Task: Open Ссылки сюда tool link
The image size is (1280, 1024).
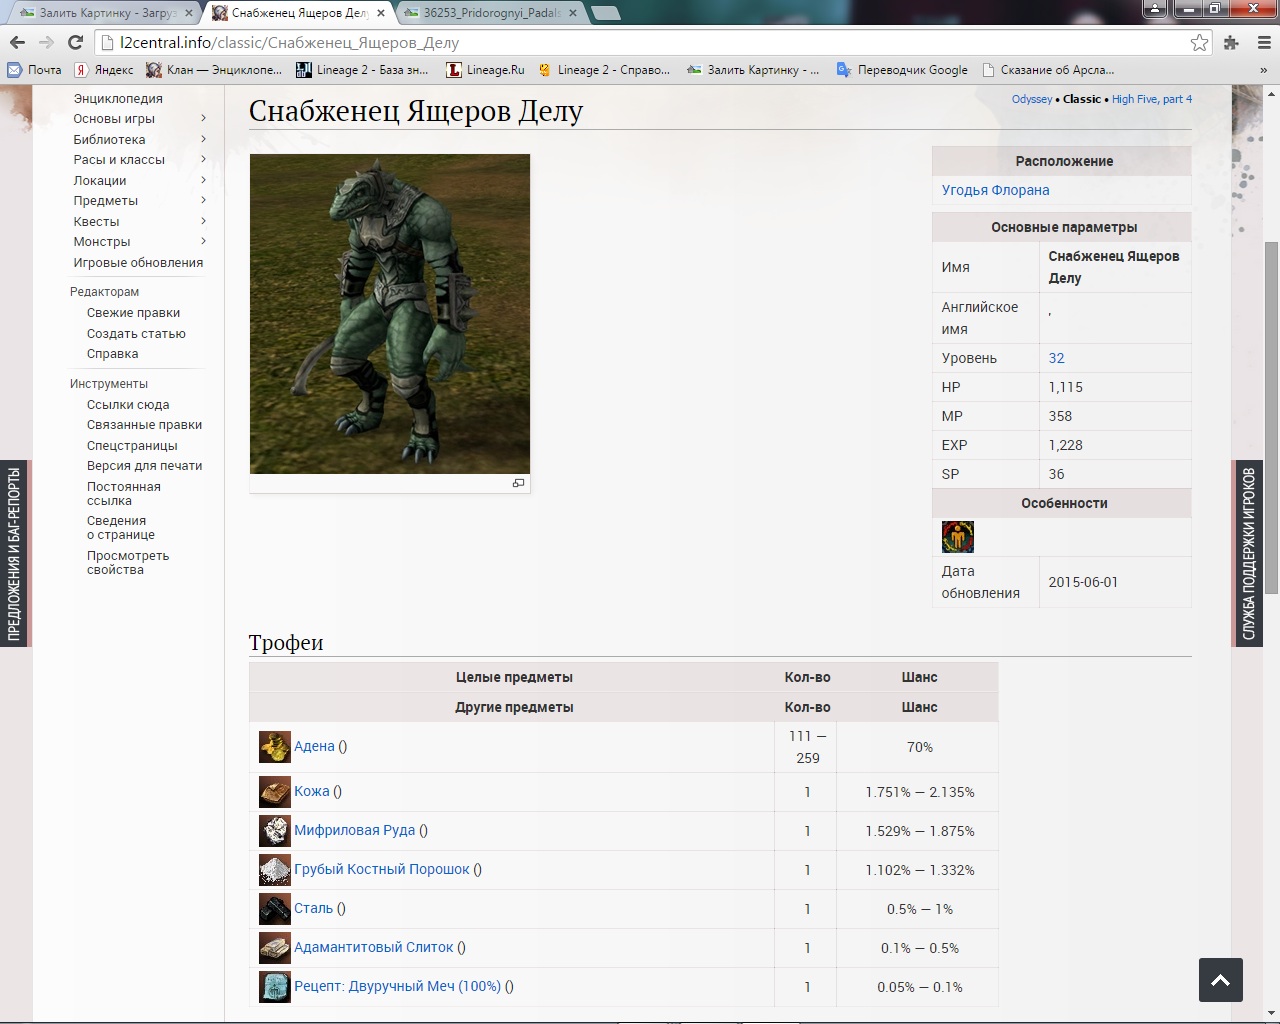Action: (x=128, y=405)
